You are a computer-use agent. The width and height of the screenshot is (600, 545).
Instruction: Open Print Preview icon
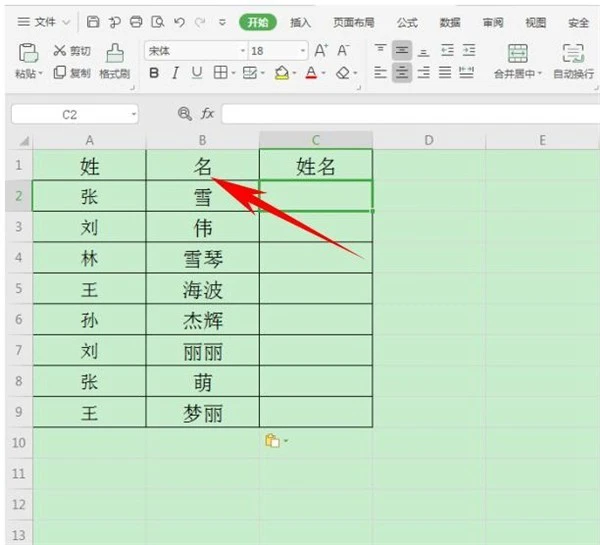(157, 22)
